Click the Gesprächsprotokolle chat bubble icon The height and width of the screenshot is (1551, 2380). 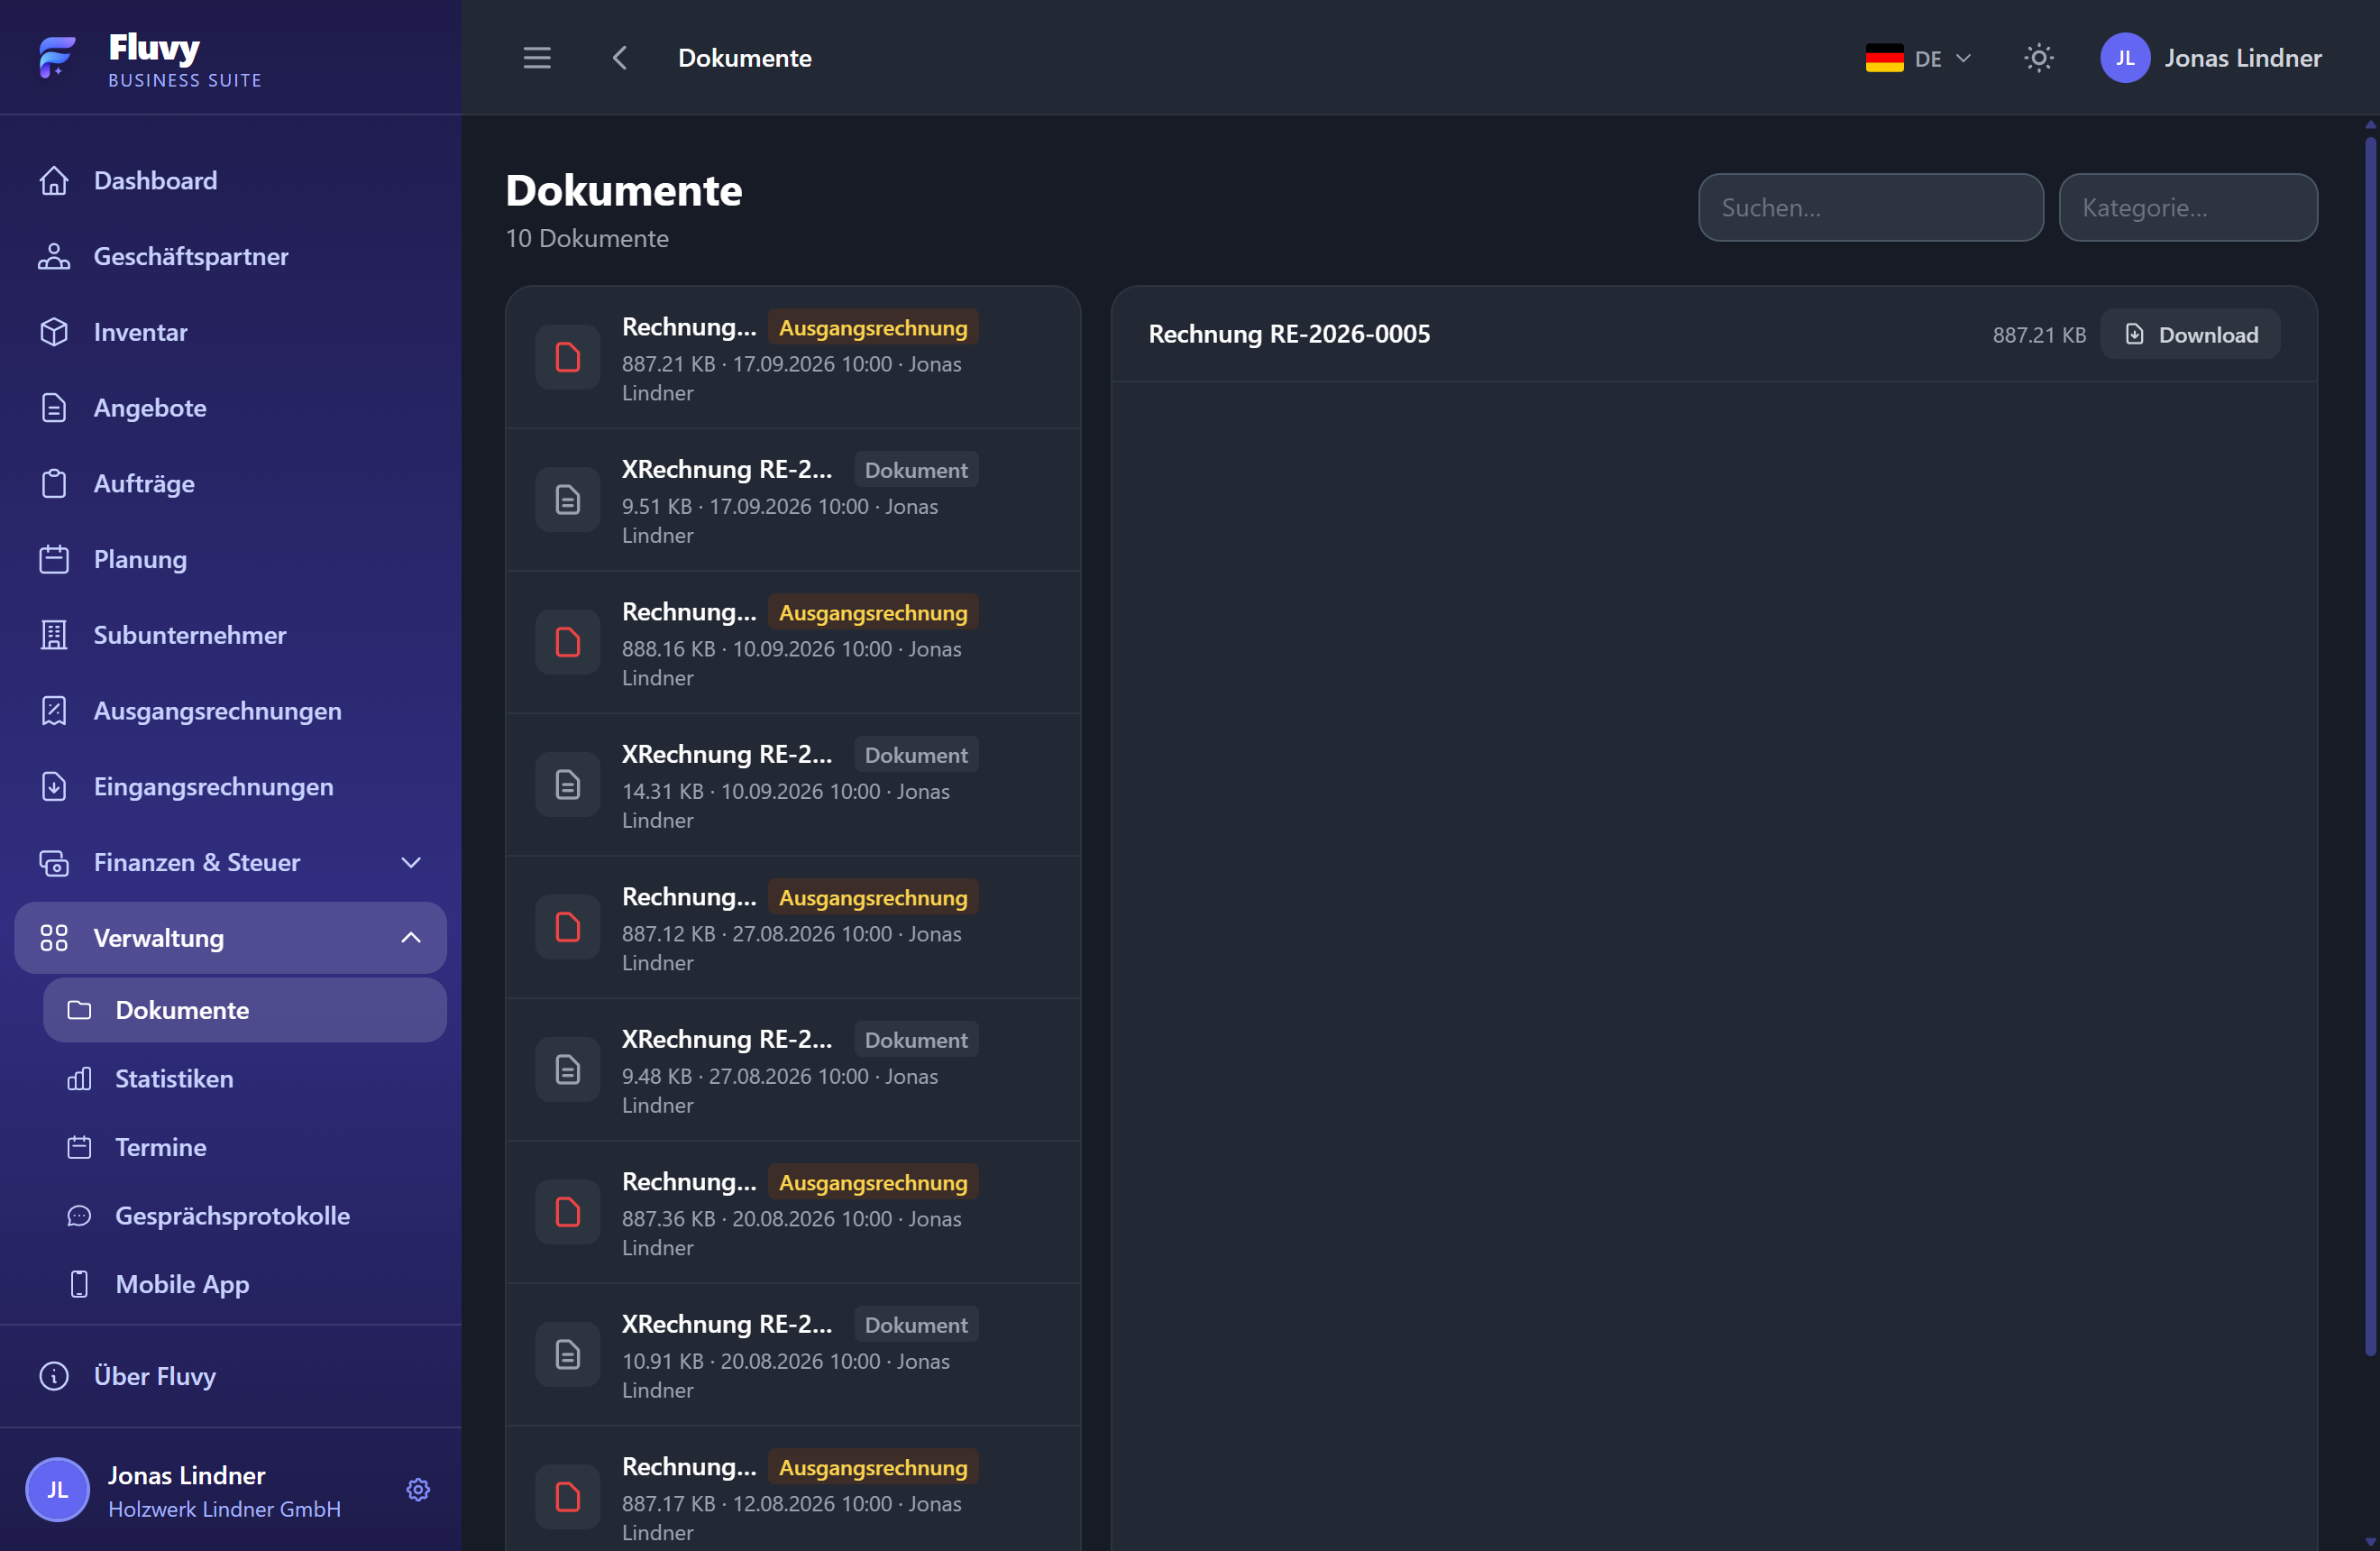79,1216
